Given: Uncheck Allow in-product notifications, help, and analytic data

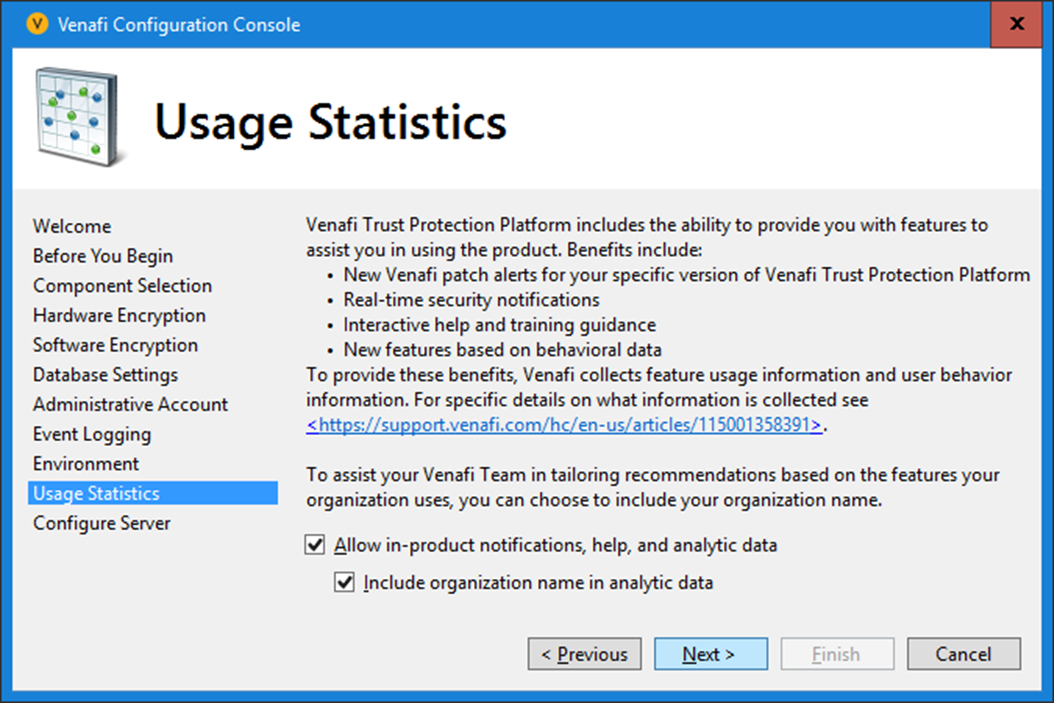Looking at the screenshot, I should coord(316,546).
